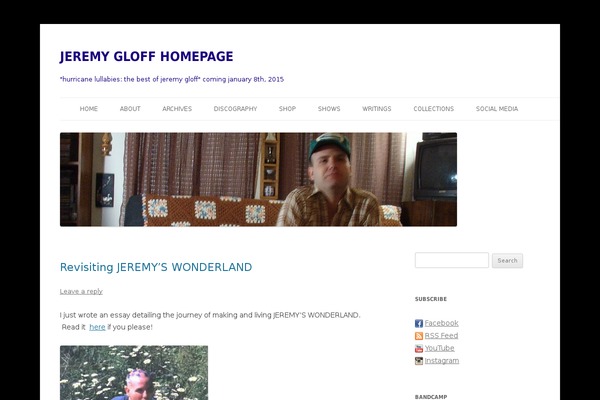Image resolution: width=600 pixels, height=400 pixels.
Task: Open the Social Media menu item
Action: point(497,109)
